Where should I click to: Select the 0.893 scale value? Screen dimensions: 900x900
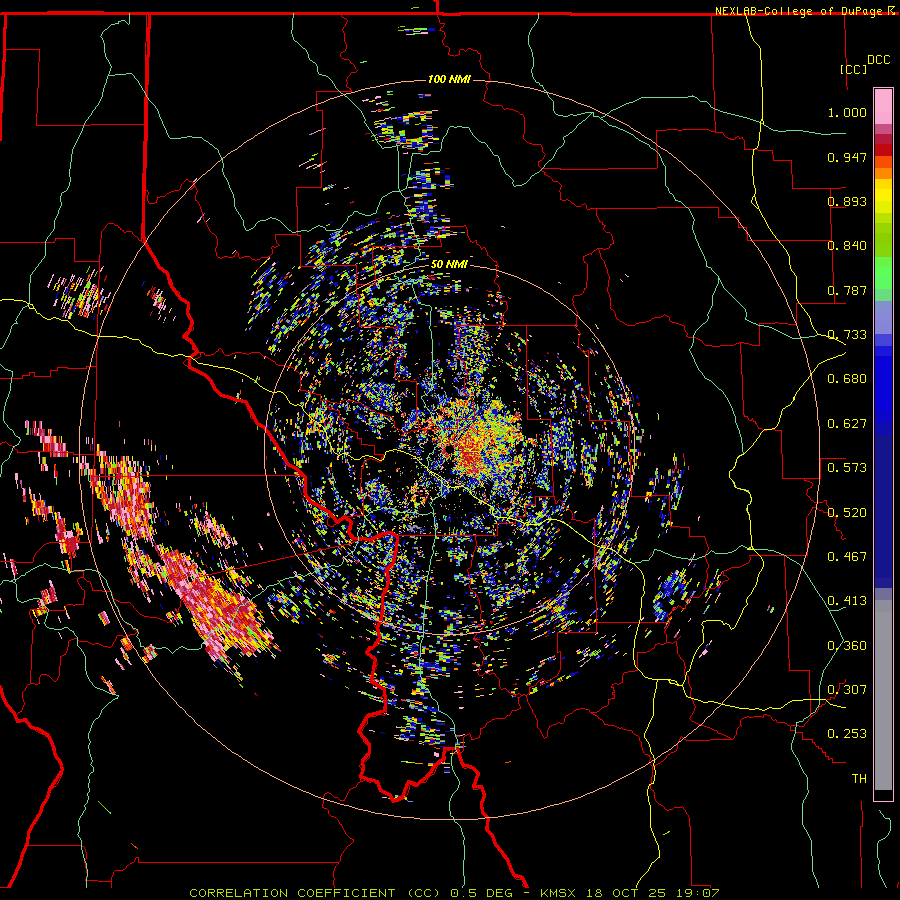847,201
